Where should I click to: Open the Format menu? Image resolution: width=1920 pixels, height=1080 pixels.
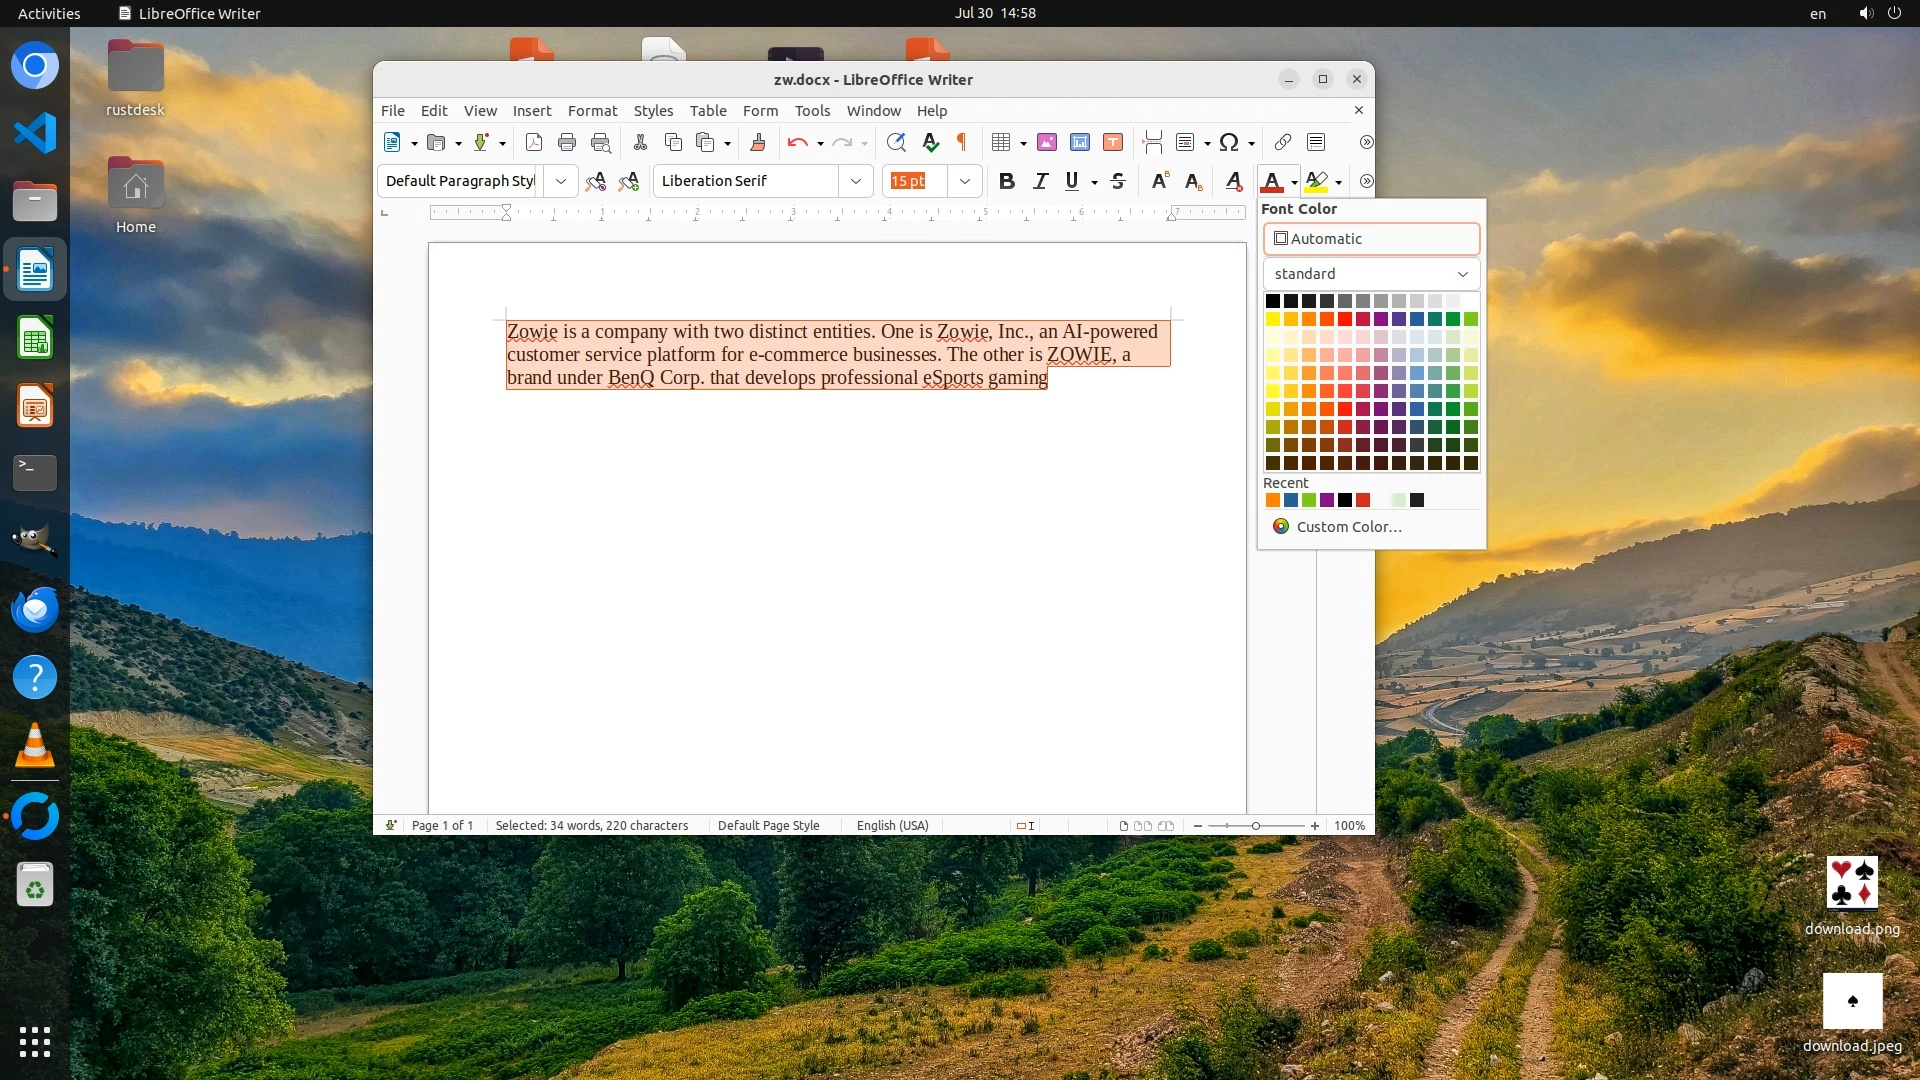tap(592, 111)
